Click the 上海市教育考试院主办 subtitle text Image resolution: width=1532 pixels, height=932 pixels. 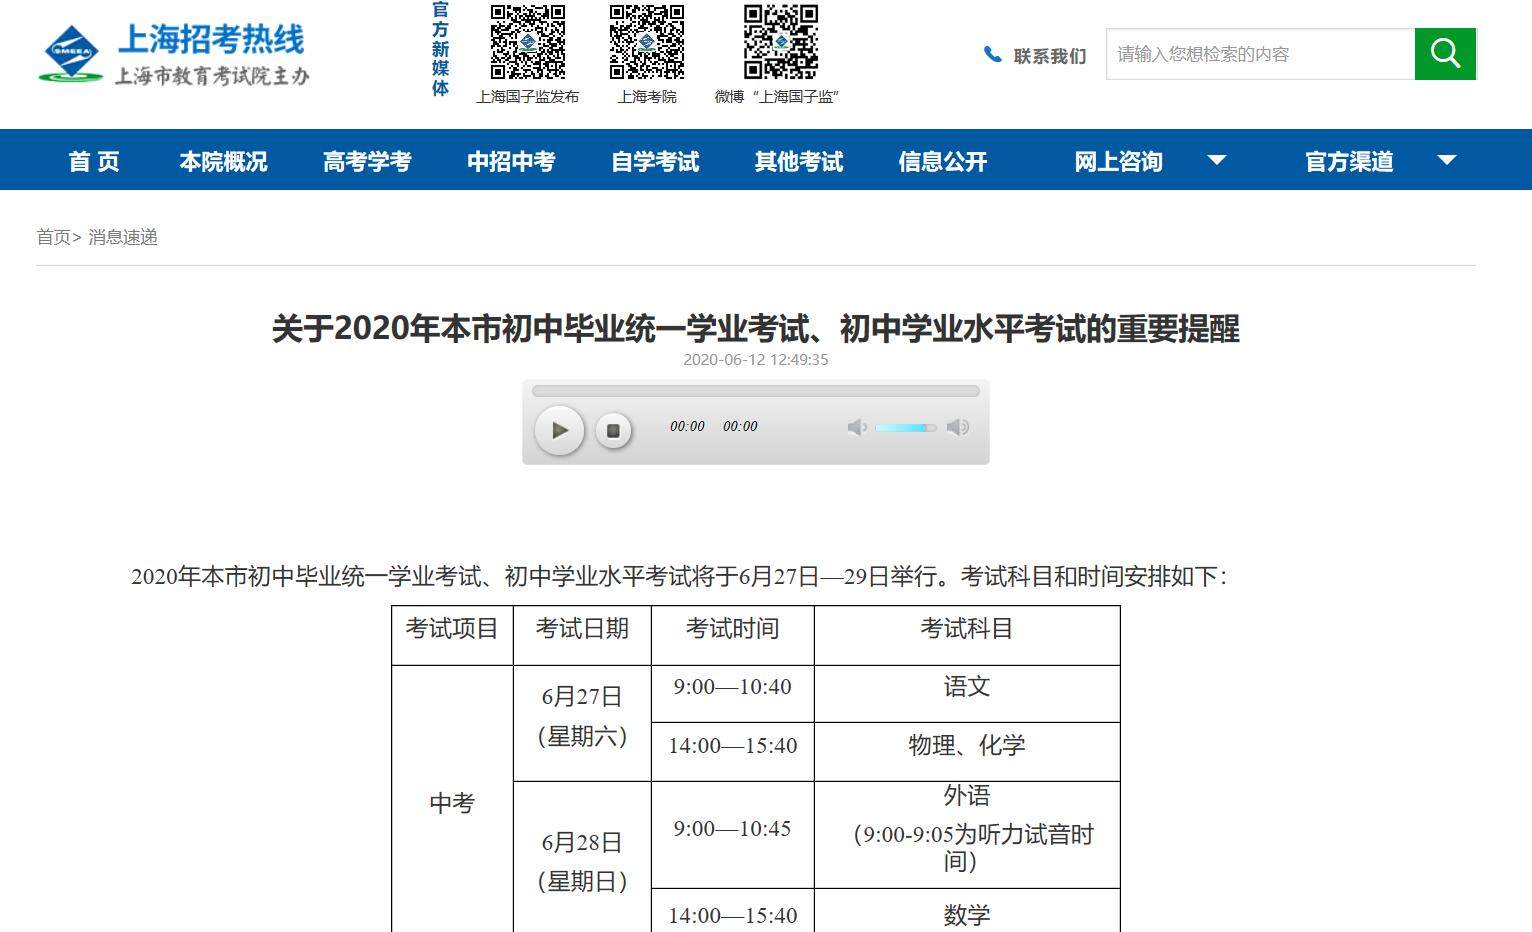point(212,76)
